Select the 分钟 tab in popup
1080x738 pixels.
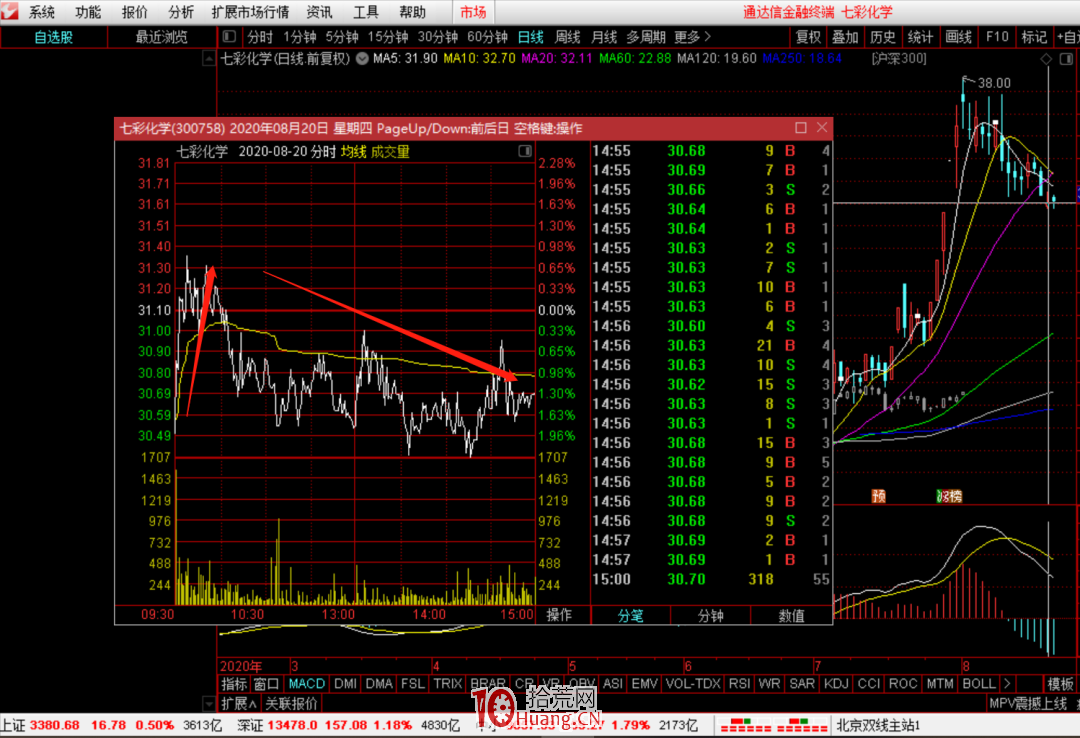click(x=711, y=615)
